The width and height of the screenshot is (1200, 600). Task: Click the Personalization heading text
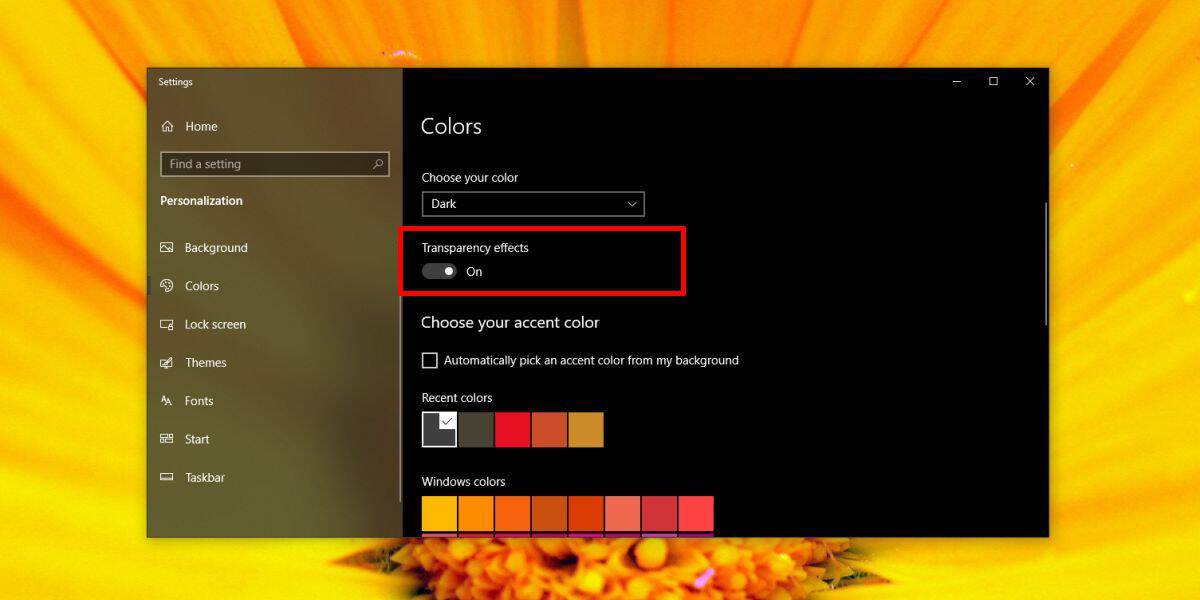201,201
